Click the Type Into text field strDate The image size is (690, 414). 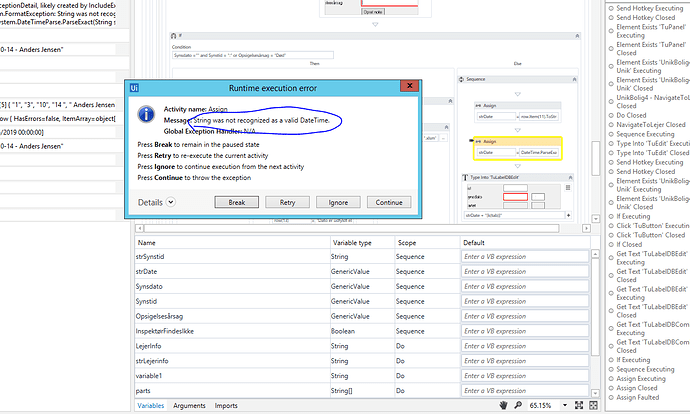pyautogui.click(x=514, y=215)
